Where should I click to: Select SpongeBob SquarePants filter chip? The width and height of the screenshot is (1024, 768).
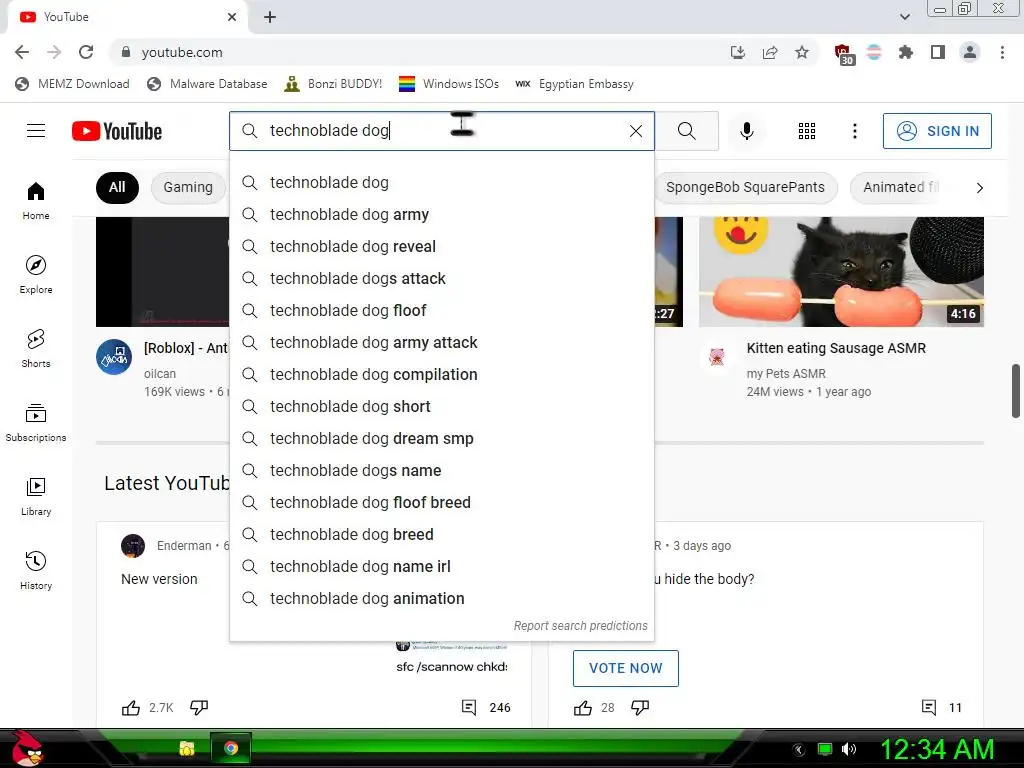click(x=745, y=187)
